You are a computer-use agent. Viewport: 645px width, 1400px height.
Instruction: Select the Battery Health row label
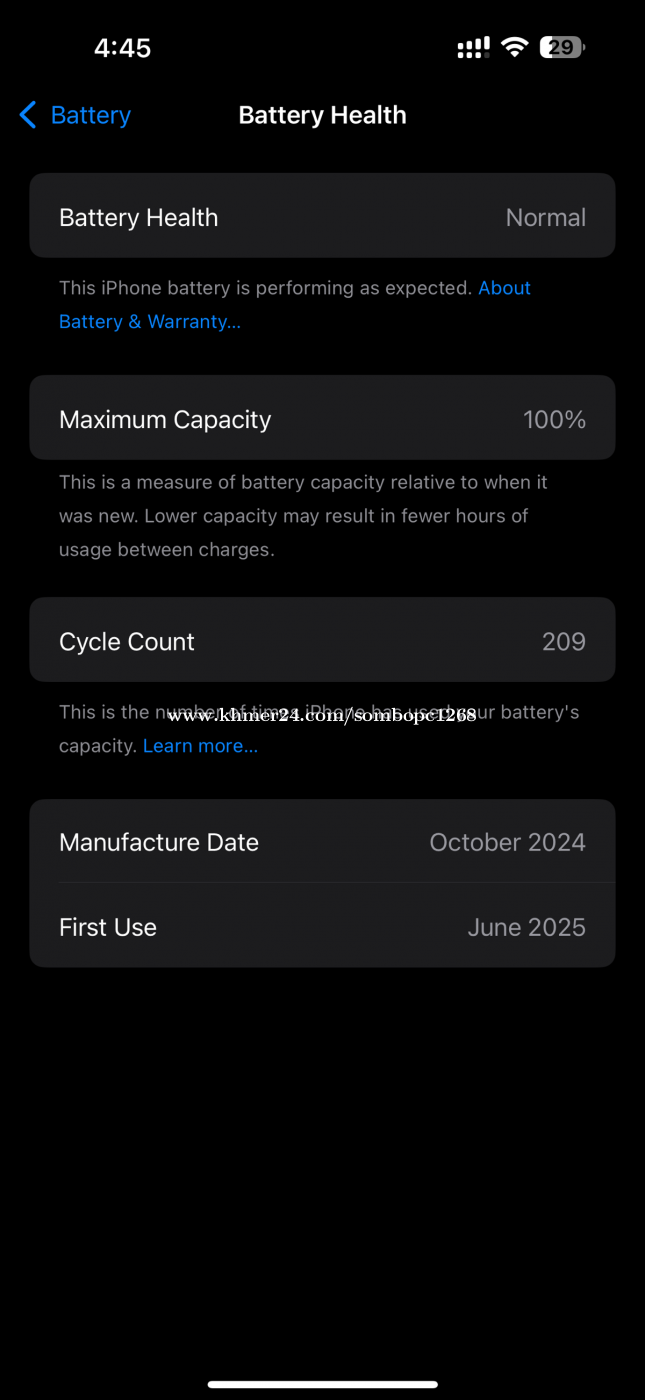click(138, 217)
